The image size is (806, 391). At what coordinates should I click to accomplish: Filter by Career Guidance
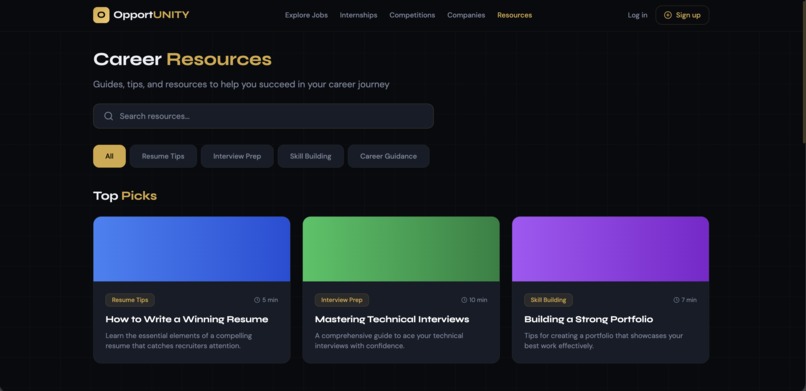click(x=389, y=156)
